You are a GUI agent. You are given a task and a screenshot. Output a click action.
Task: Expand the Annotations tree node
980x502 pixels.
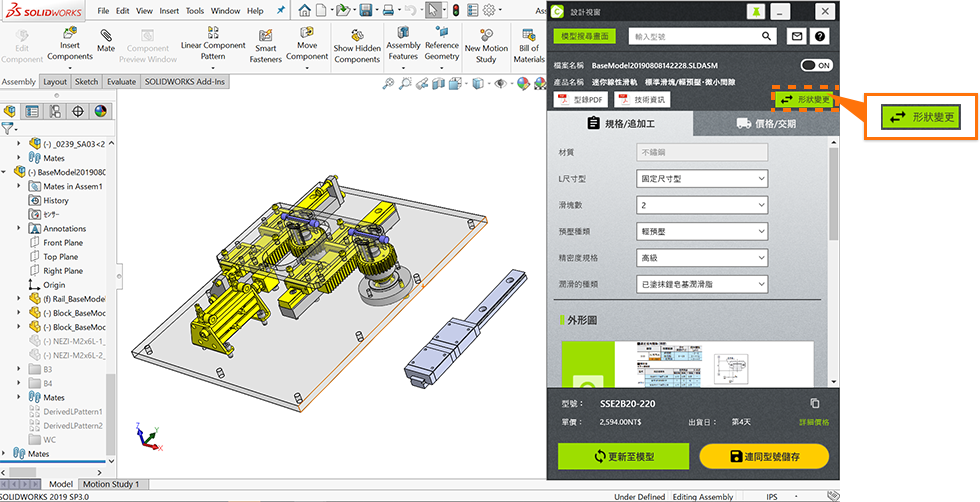tap(19, 228)
